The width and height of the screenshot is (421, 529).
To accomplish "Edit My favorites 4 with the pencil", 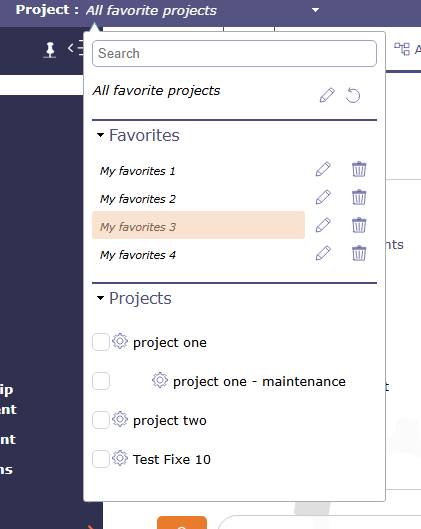I will 323,253.
